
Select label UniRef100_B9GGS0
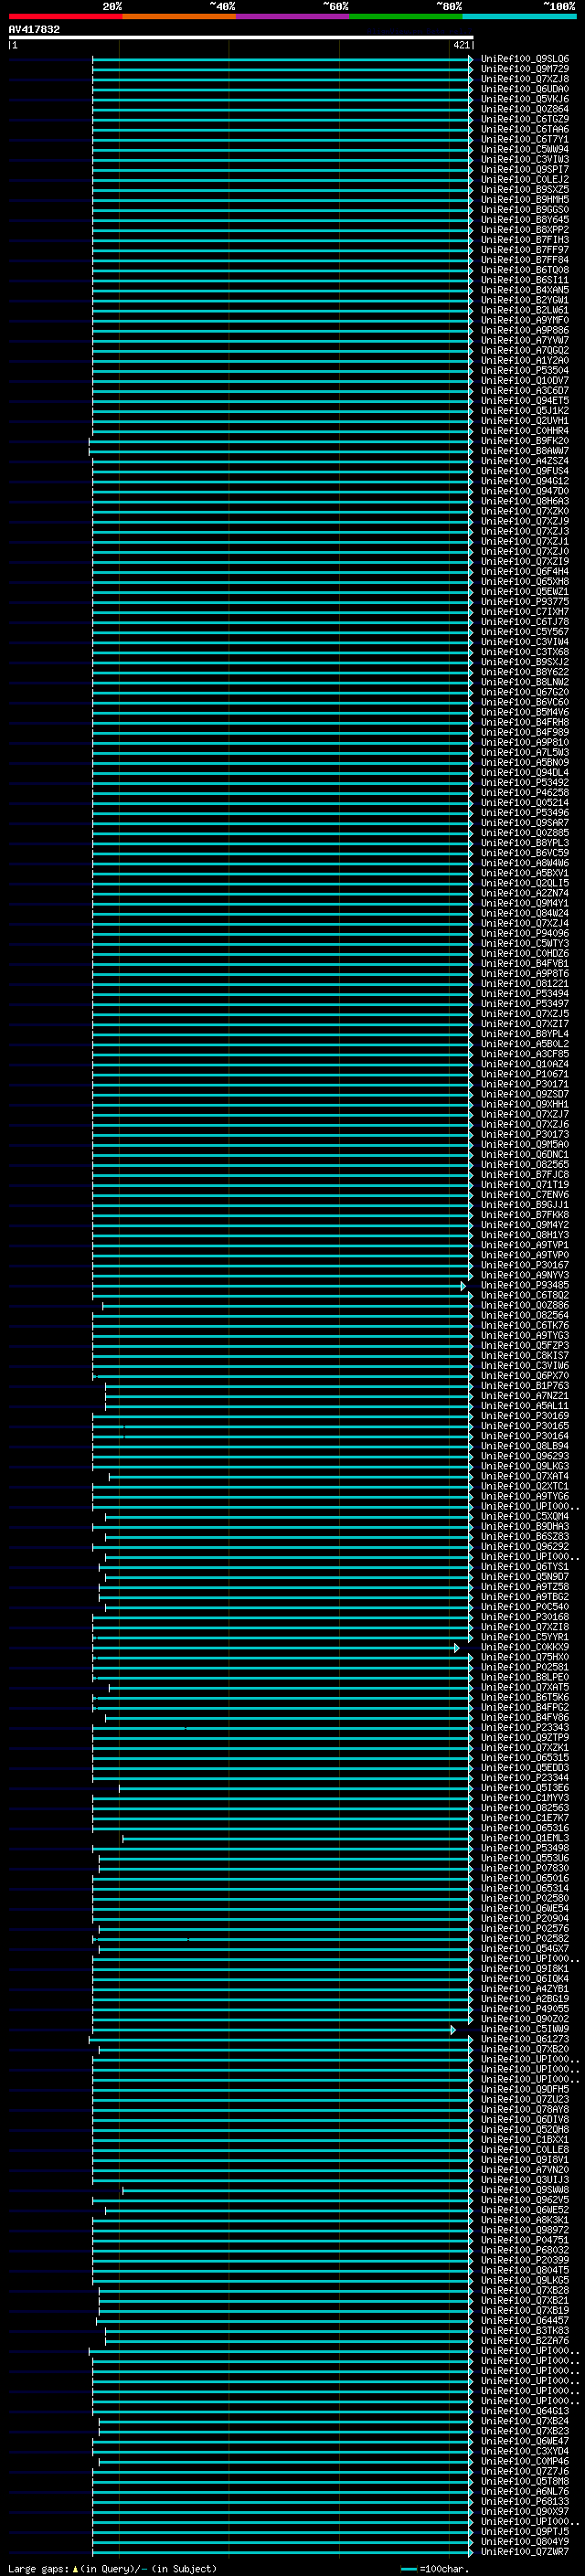pos(524,210)
